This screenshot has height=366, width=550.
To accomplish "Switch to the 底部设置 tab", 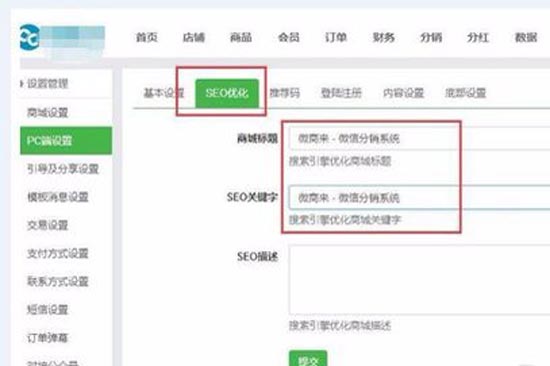I will [x=465, y=93].
